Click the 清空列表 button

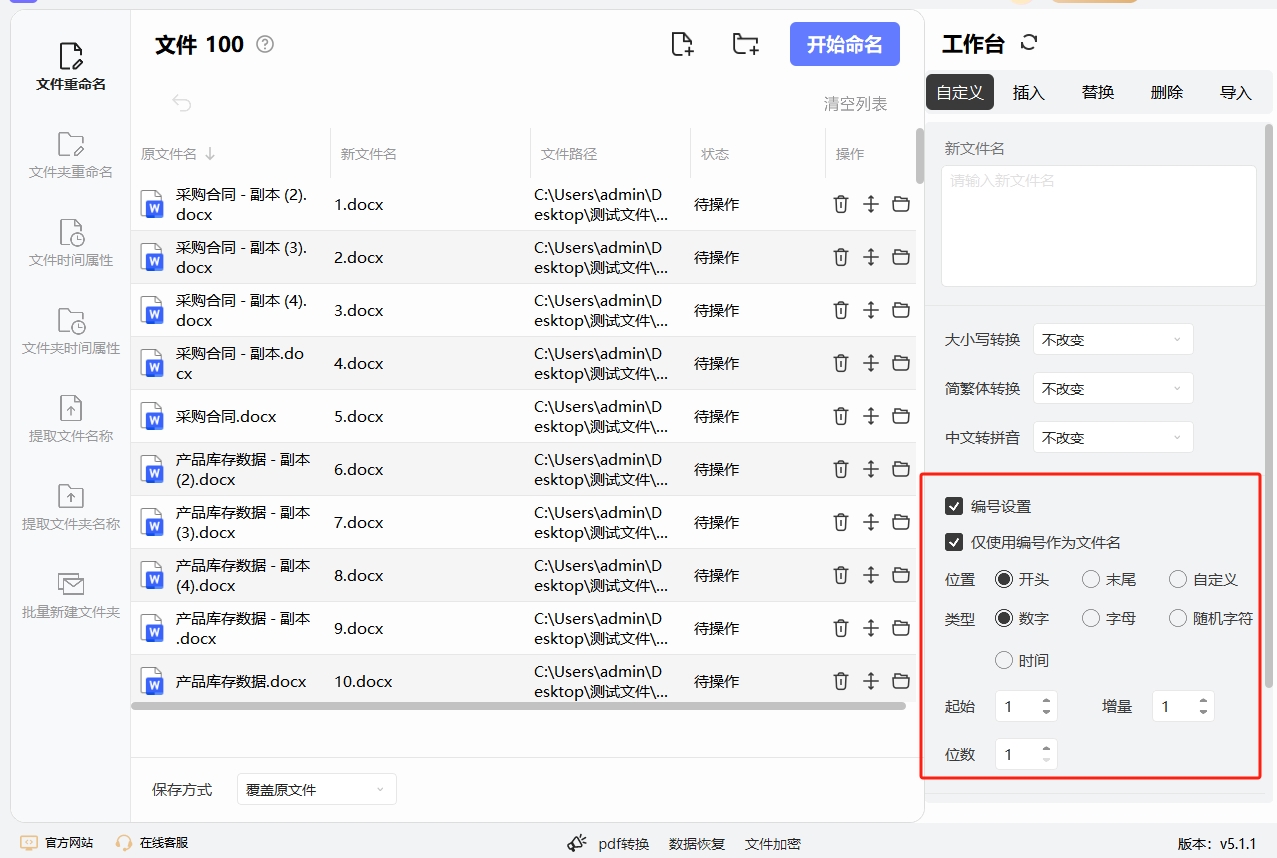(855, 103)
